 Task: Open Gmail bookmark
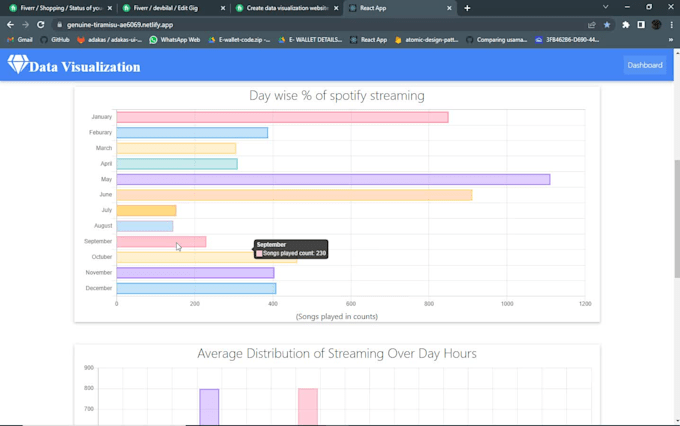coord(20,39)
